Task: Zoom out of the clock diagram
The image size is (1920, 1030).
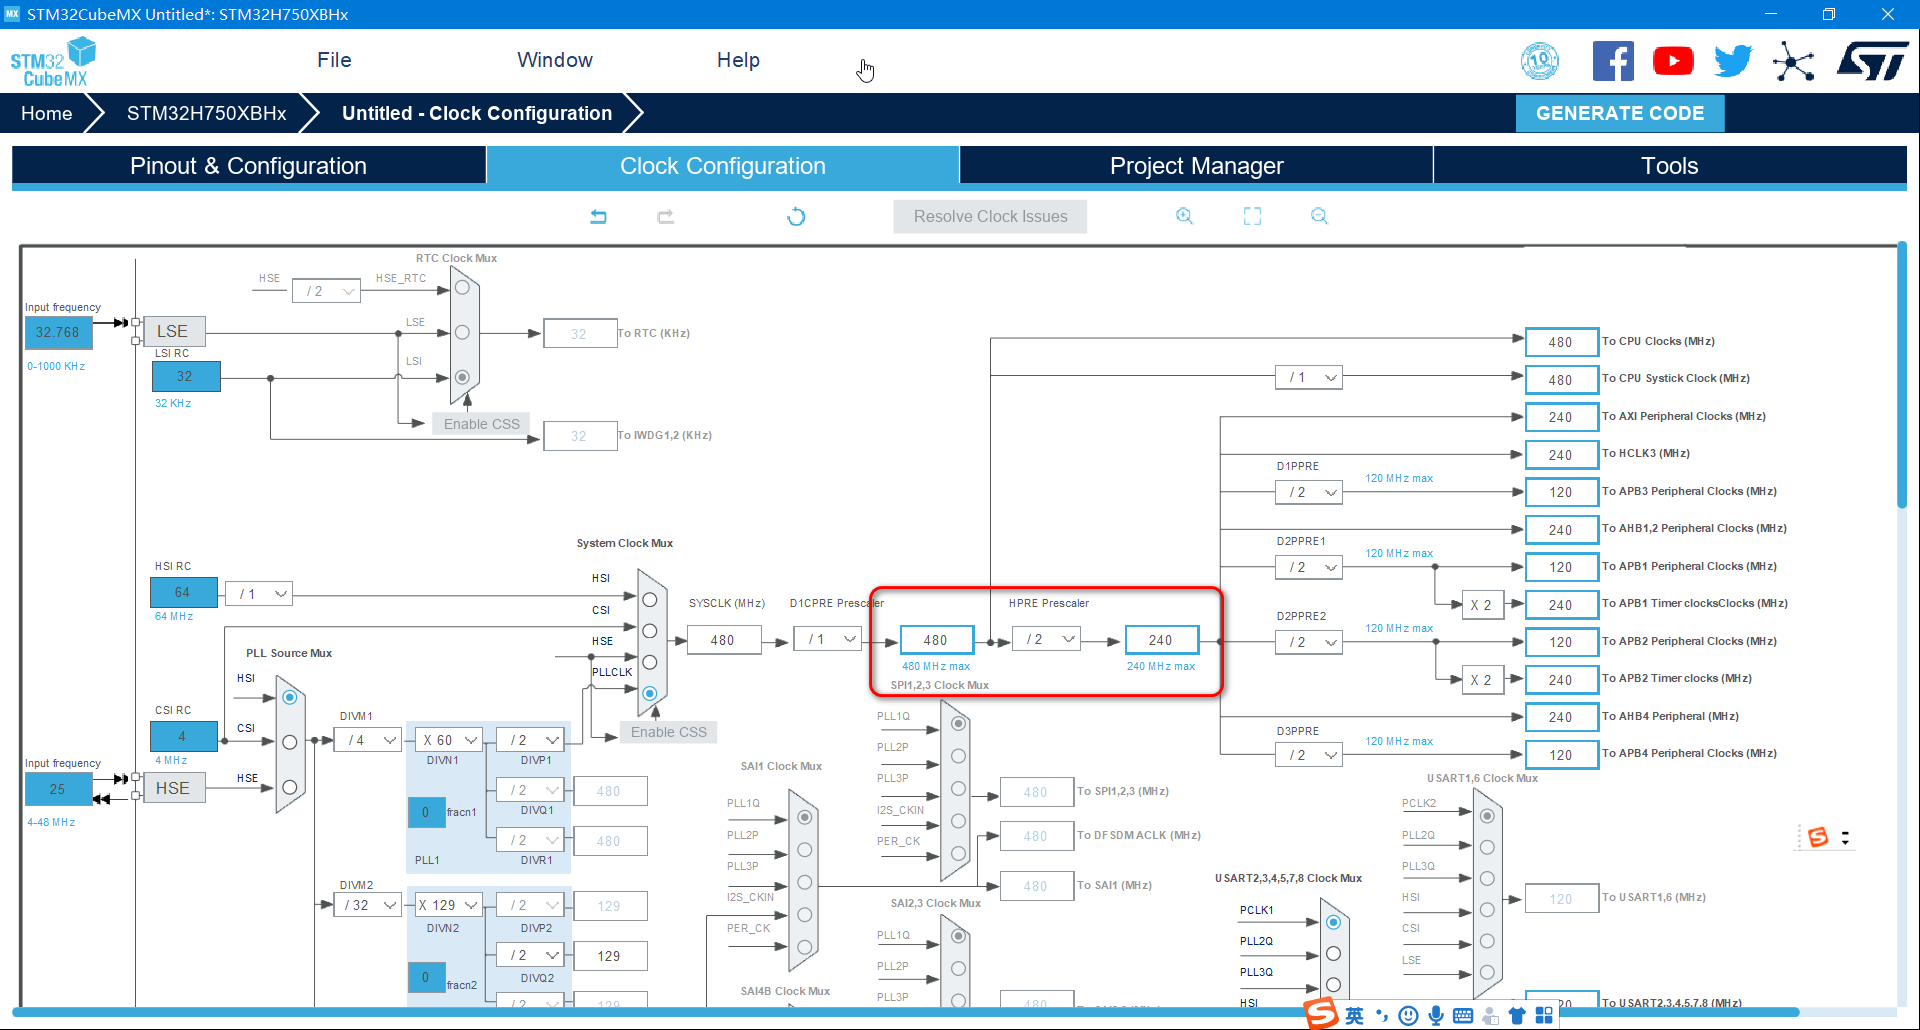Action: point(1319,216)
